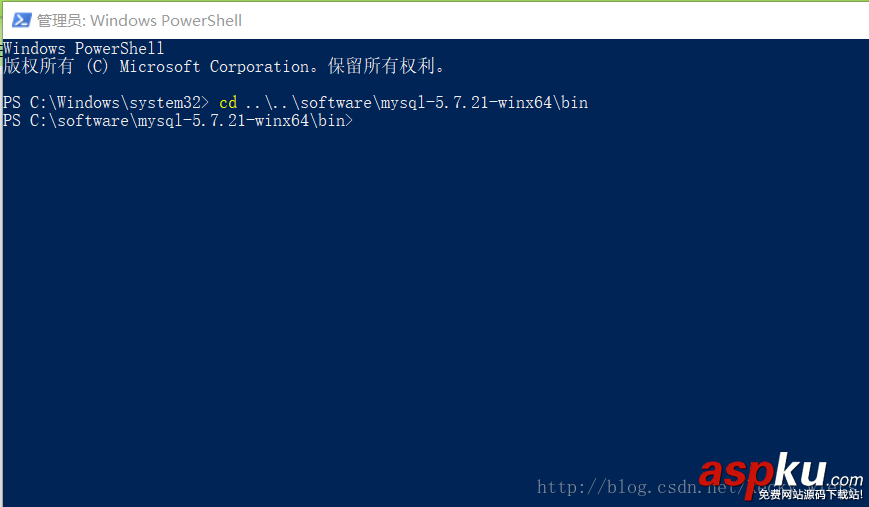This screenshot has width=869, height=507.
Task: Click the 'PS C:\Windows\system32>' prompt
Action: coord(106,103)
